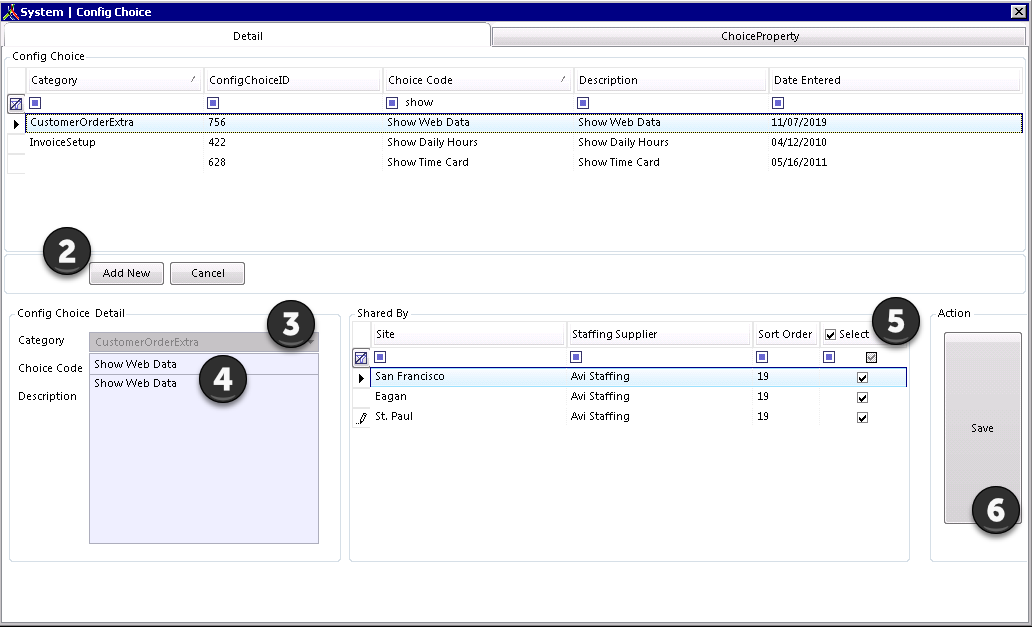1032x629 pixels.
Task: Sort by Choice Code column header
Action: (x=478, y=80)
